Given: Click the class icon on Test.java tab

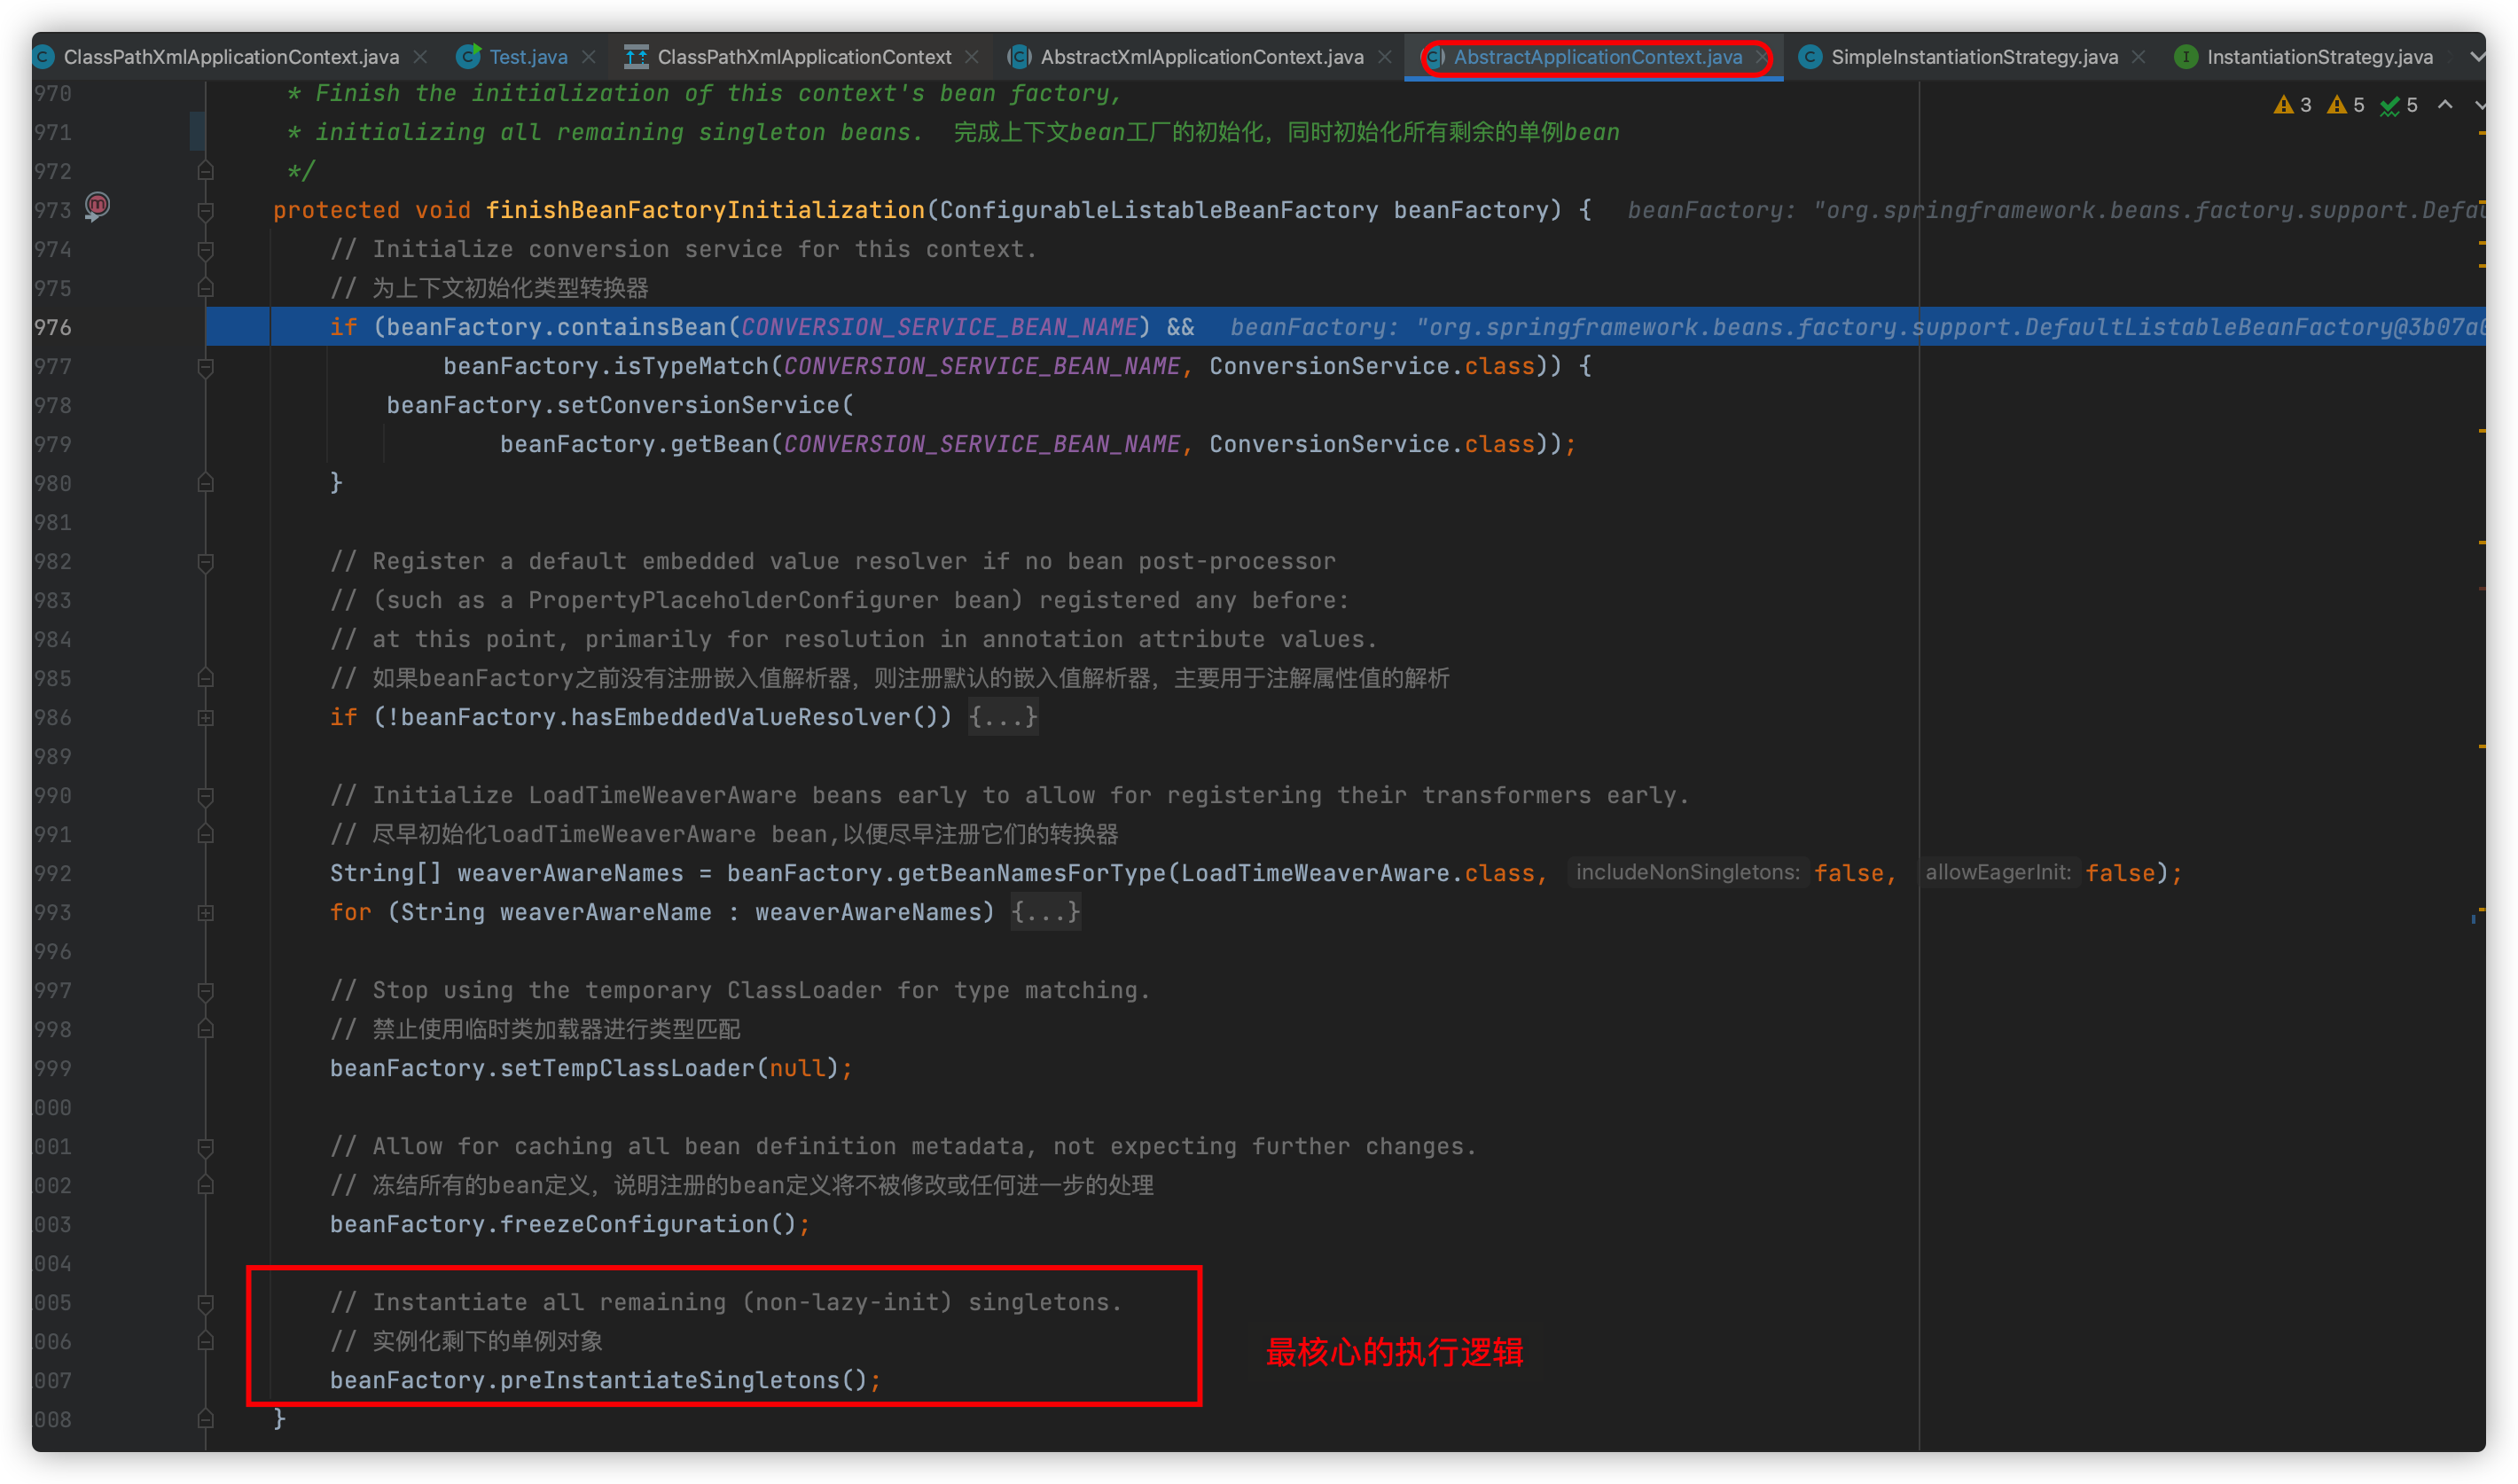Looking at the screenshot, I should point(468,57).
